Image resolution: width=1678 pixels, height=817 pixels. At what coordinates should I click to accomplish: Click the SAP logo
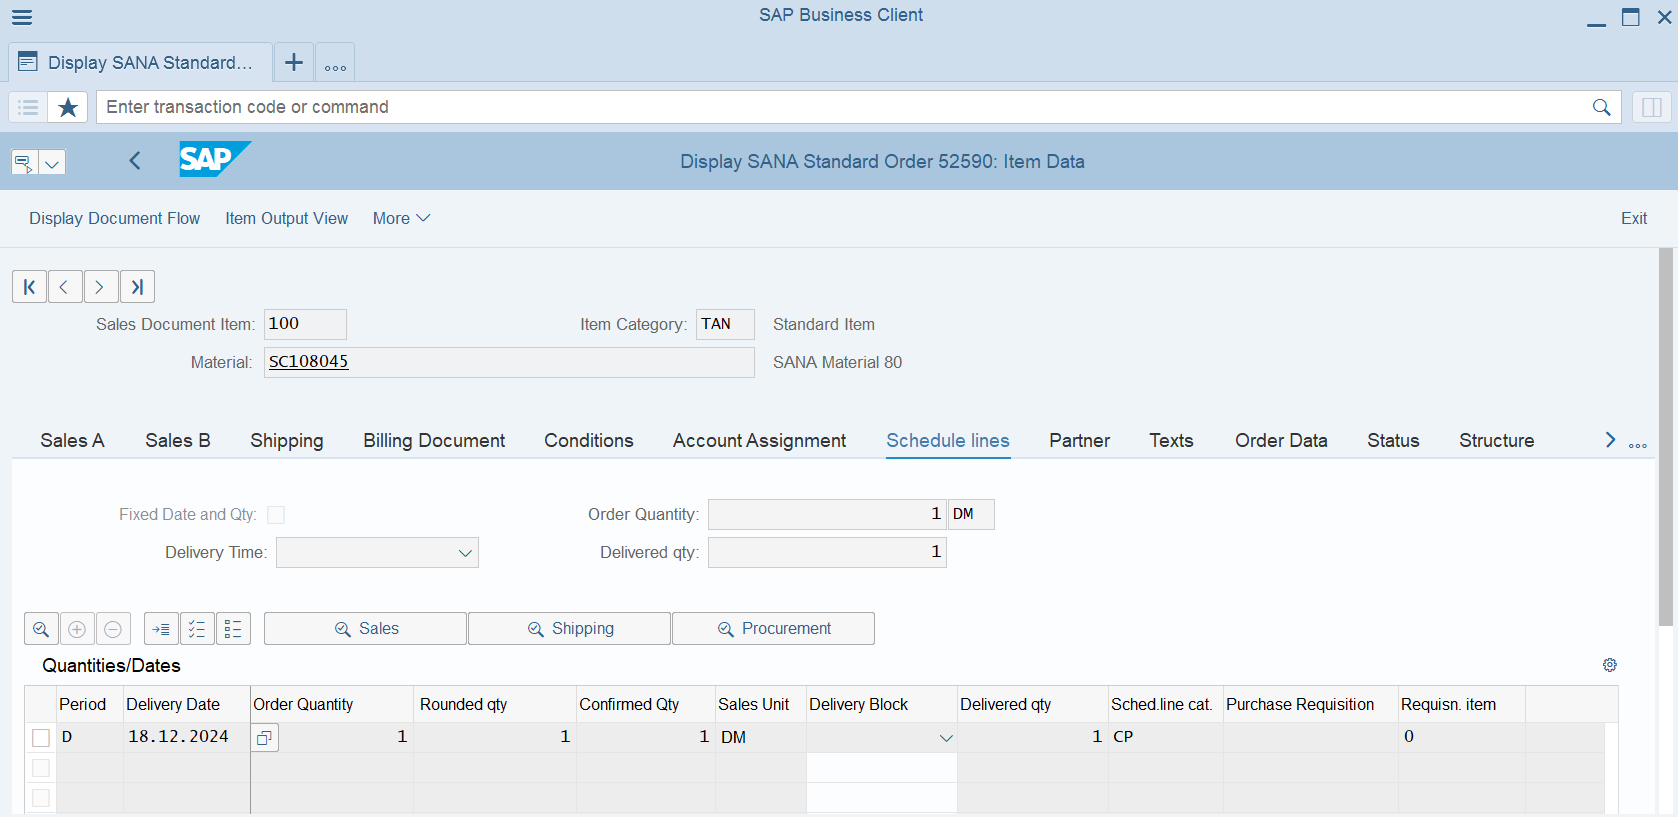[x=215, y=159]
